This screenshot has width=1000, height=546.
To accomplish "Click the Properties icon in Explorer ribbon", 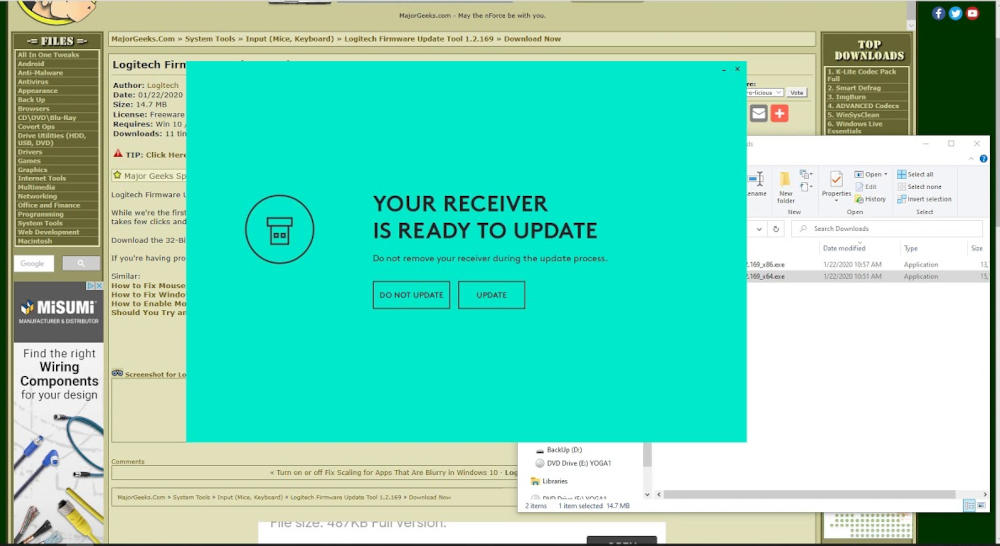I will click(836, 179).
